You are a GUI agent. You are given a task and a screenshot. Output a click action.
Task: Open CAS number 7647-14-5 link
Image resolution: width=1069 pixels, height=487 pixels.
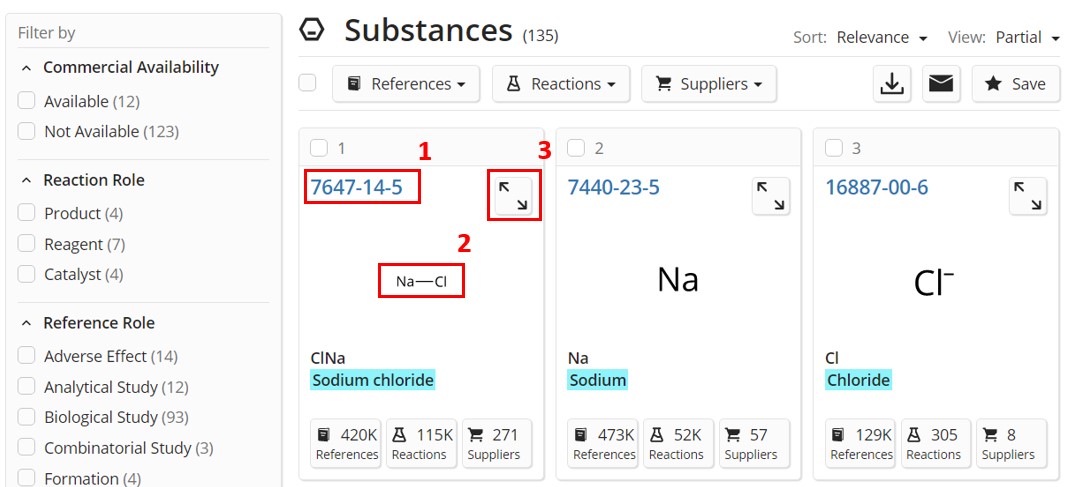[x=357, y=187]
